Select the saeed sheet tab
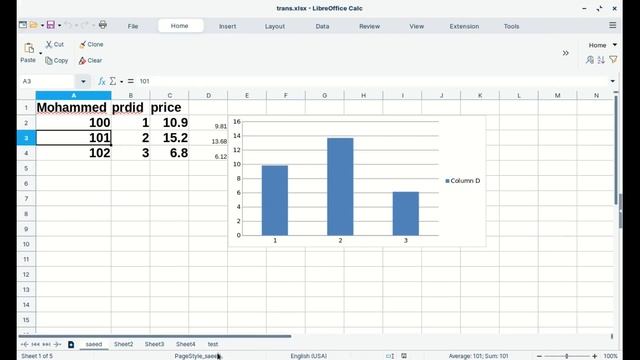Image resolution: width=640 pixels, height=360 pixels. click(x=93, y=344)
